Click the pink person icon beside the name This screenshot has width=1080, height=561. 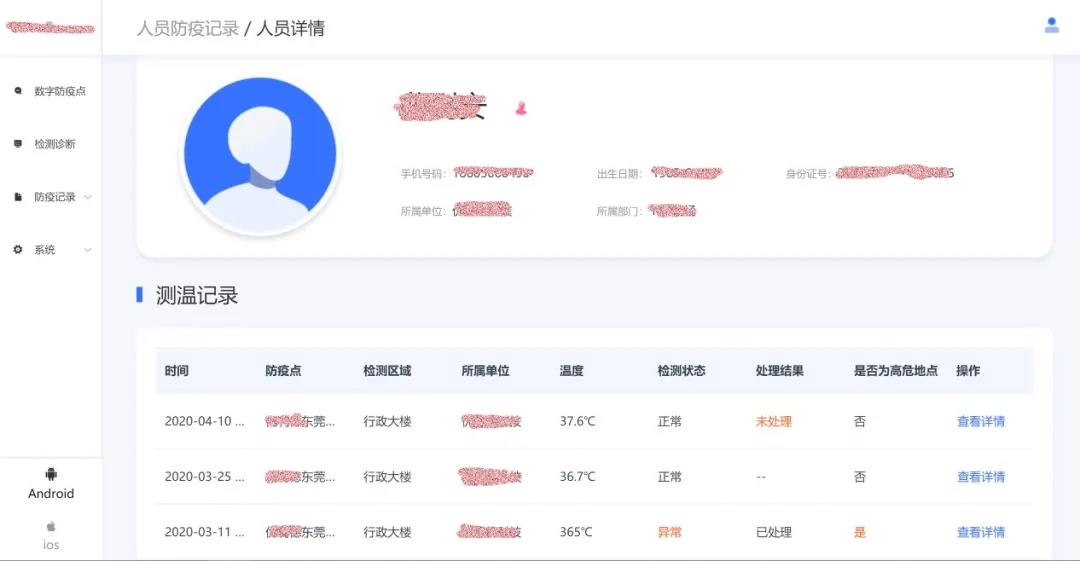click(520, 108)
